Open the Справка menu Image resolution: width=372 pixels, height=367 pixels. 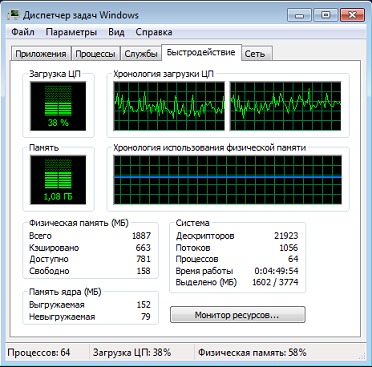tap(154, 32)
